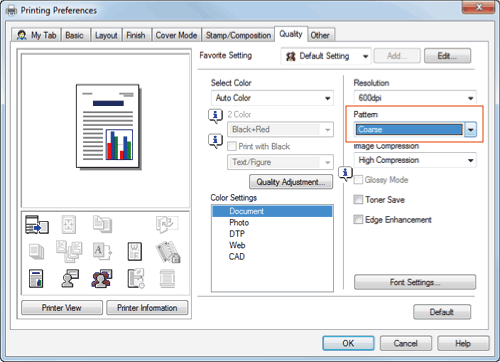Screen dimensions: 500x362
Task: Open Help for printing preferences
Action: 463,343
